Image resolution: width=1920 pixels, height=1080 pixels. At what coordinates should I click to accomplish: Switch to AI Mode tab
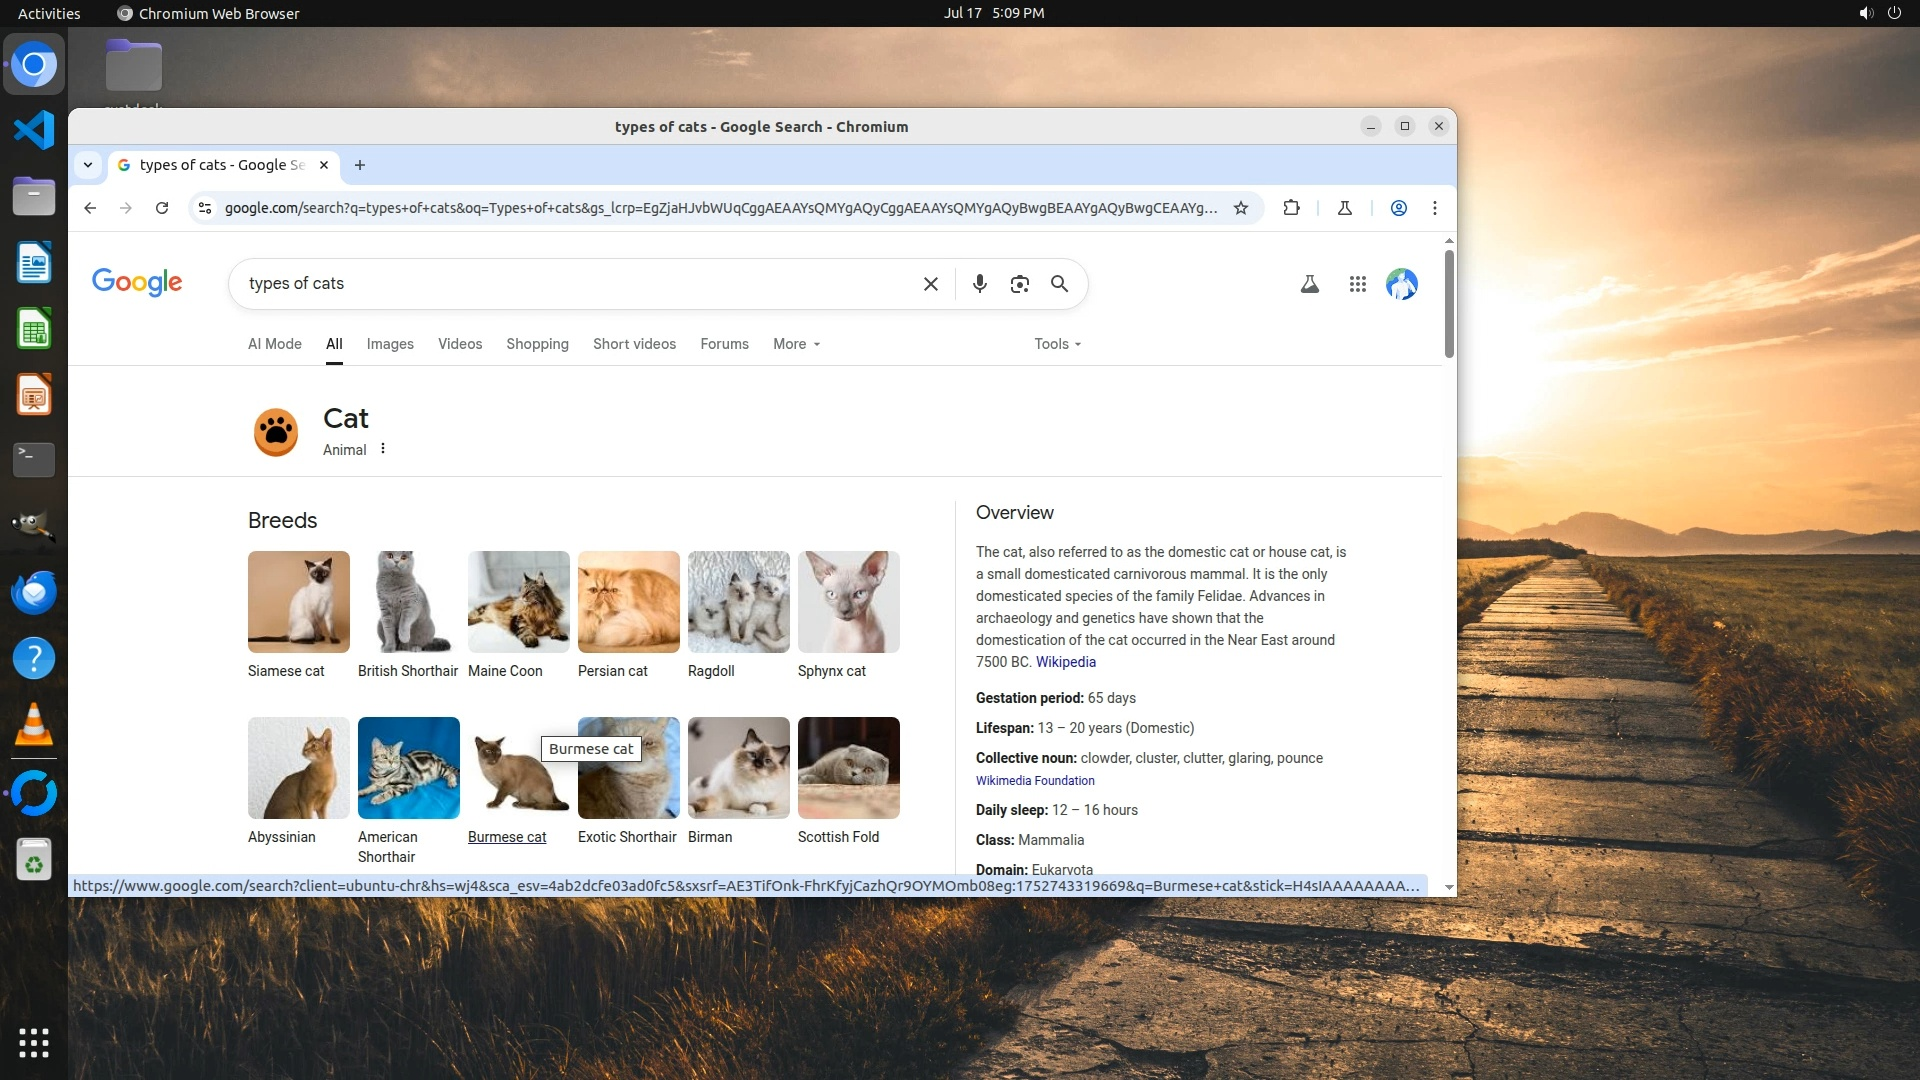point(274,344)
